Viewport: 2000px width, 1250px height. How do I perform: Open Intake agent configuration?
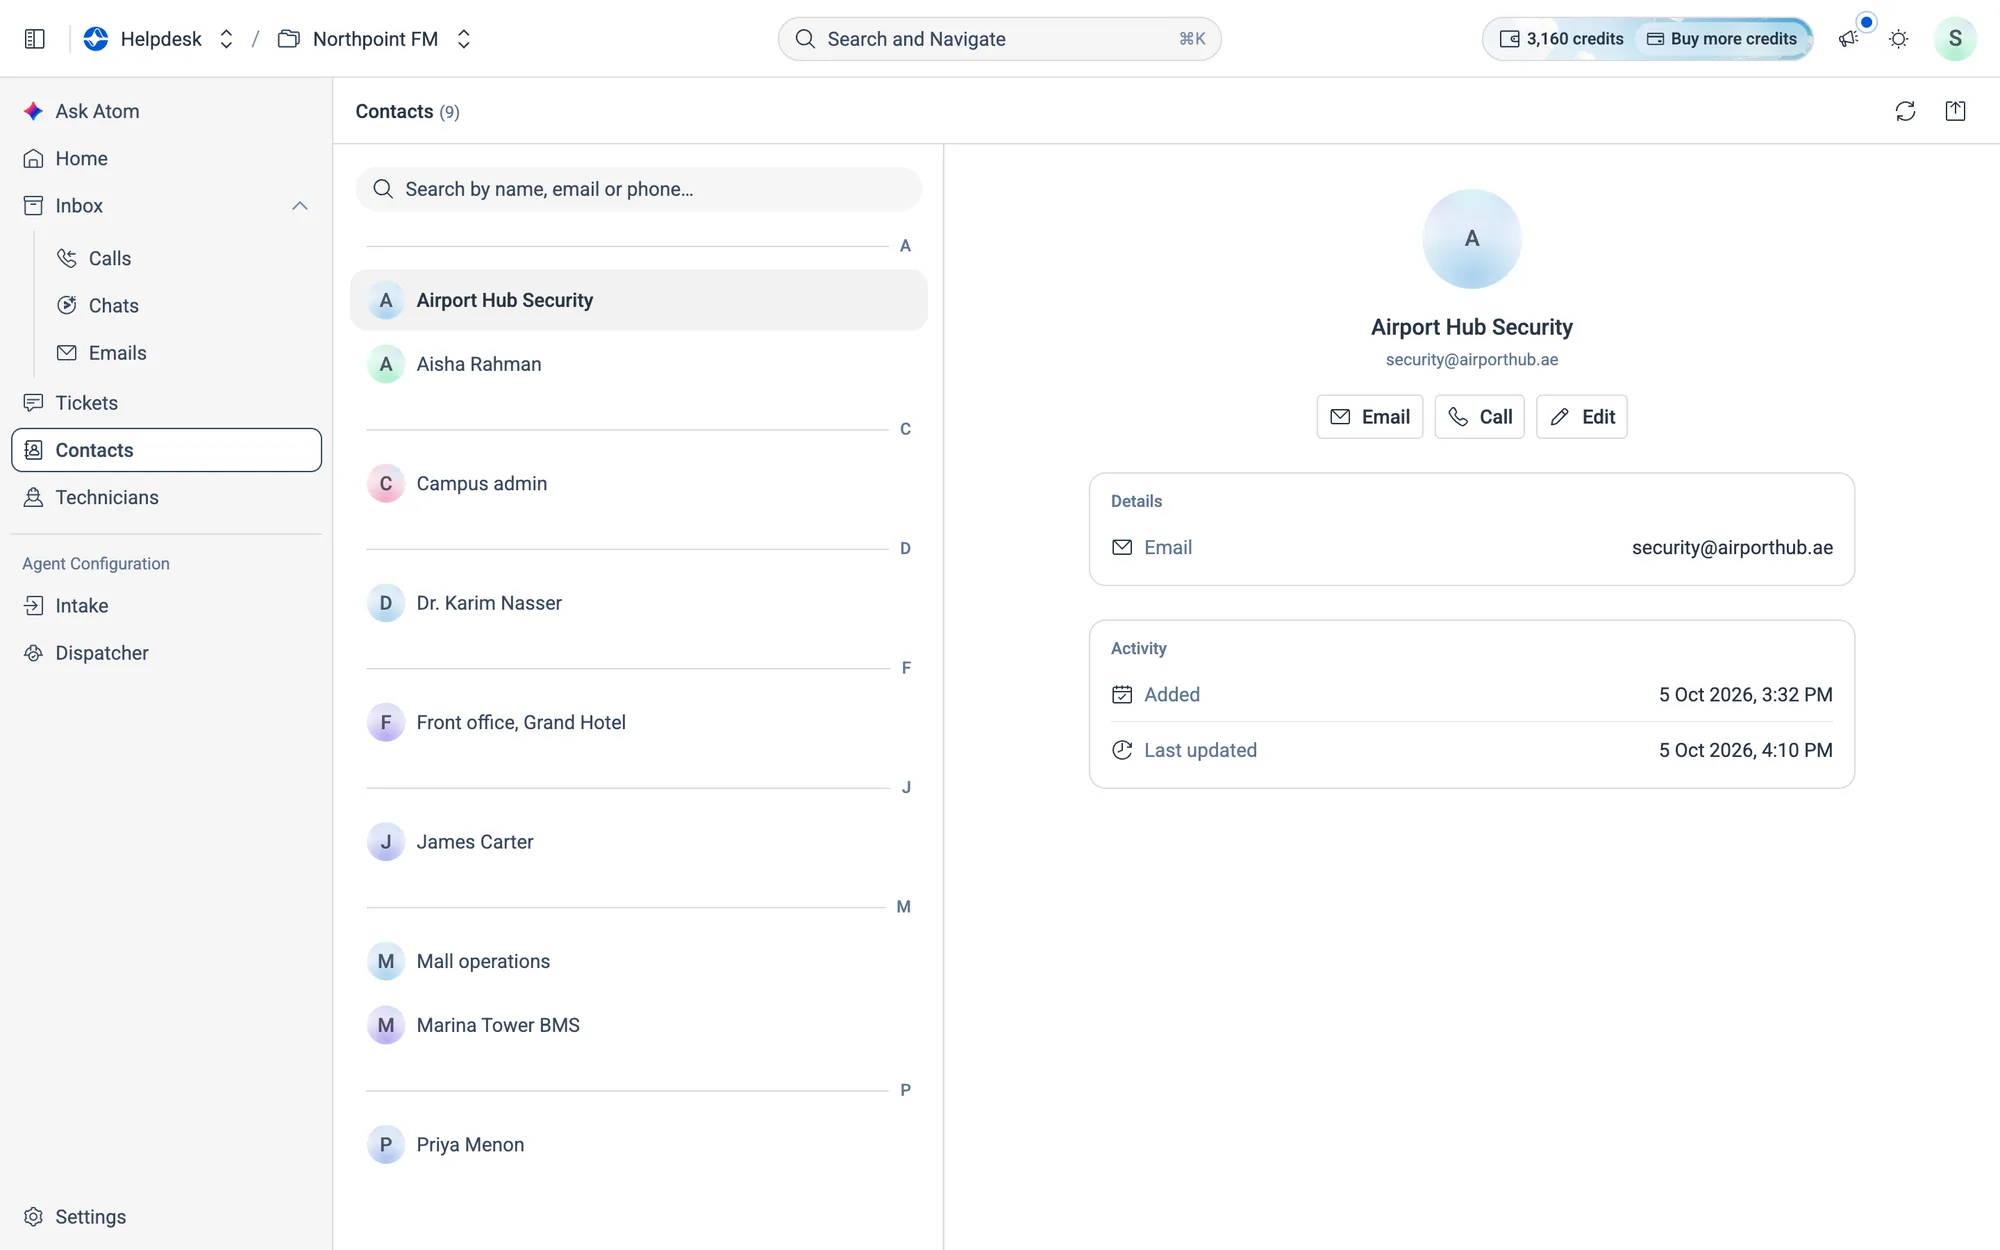pos(166,605)
